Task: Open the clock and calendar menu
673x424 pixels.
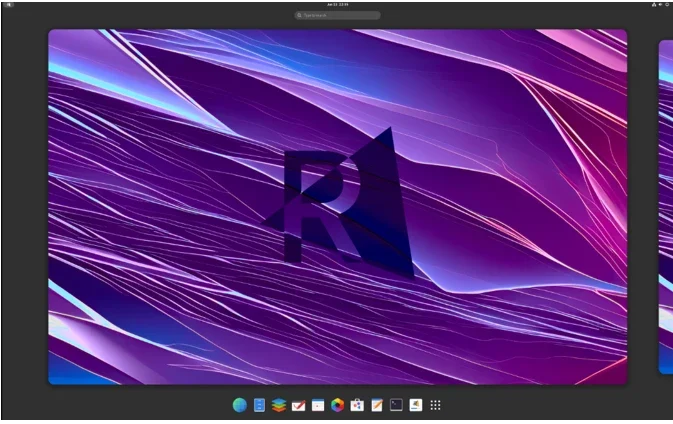Action: click(x=337, y=4)
